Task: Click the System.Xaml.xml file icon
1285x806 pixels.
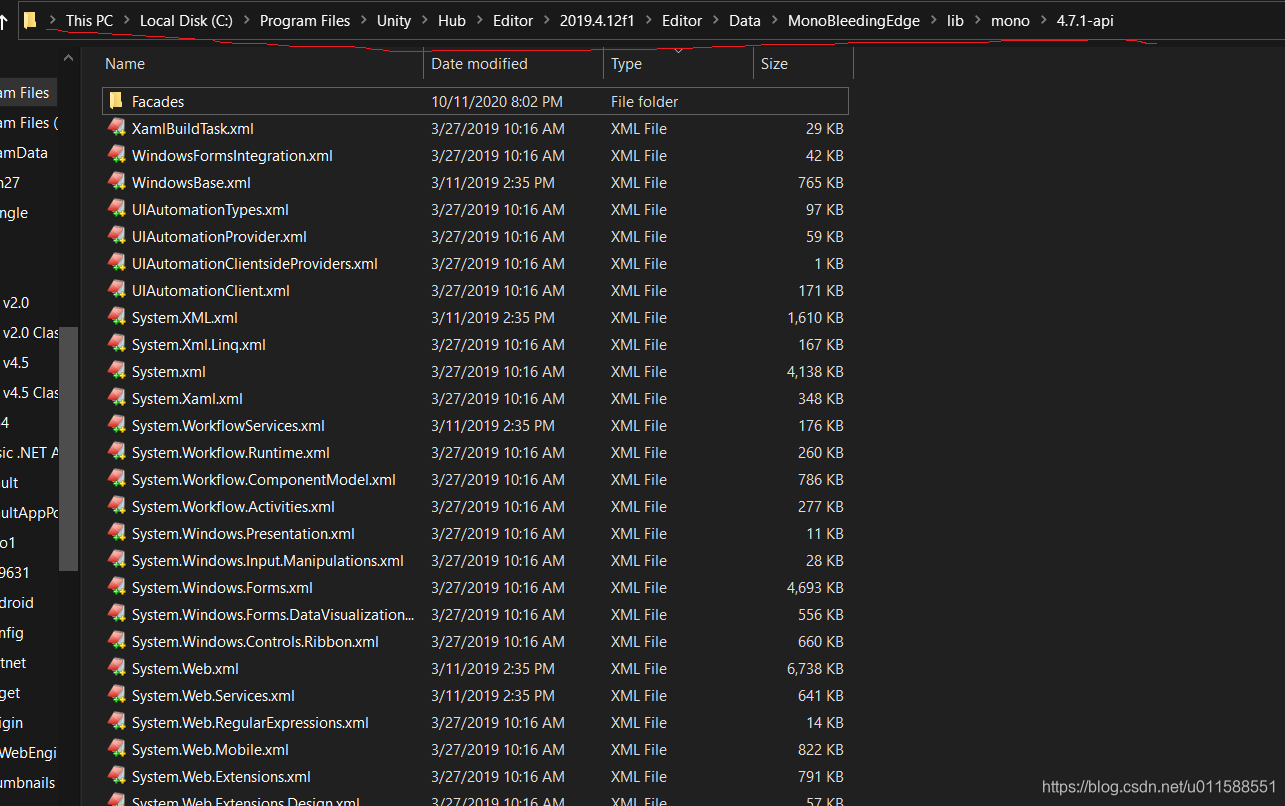Action: [116, 398]
